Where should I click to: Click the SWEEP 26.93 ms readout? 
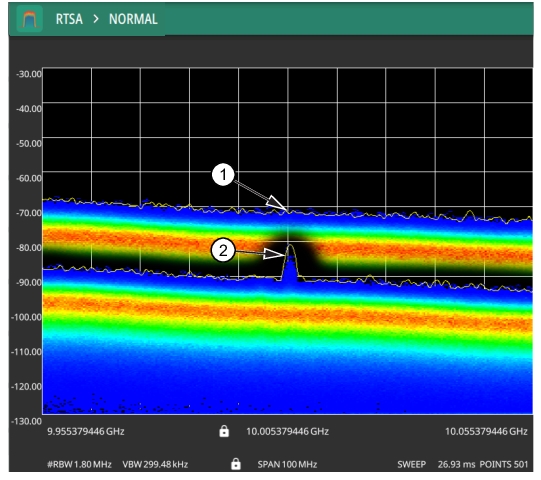[x=436, y=464]
